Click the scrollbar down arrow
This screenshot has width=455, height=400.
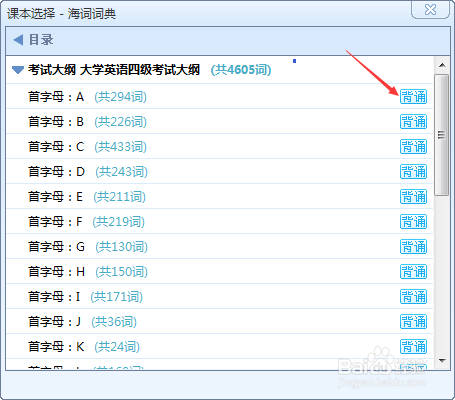[442, 361]
